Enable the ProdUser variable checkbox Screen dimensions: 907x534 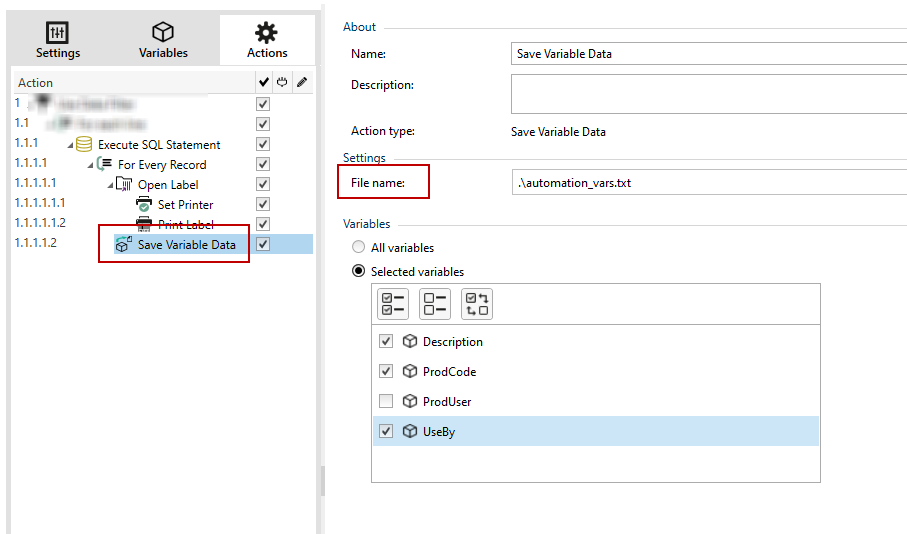(x=387, y=401)
